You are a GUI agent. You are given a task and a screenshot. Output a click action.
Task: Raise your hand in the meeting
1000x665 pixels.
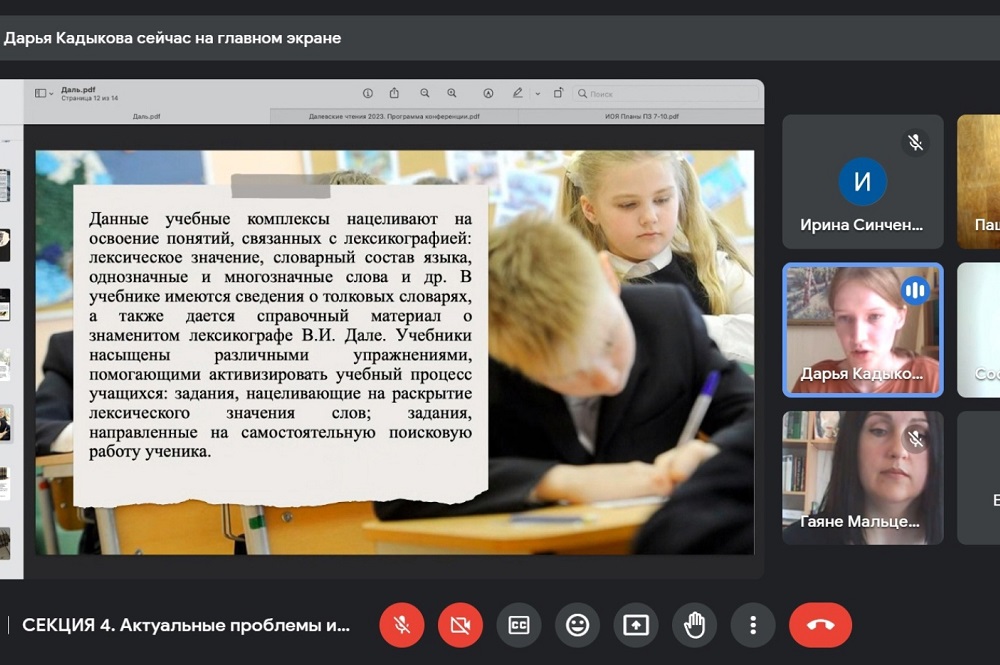[x=694, y=625]
